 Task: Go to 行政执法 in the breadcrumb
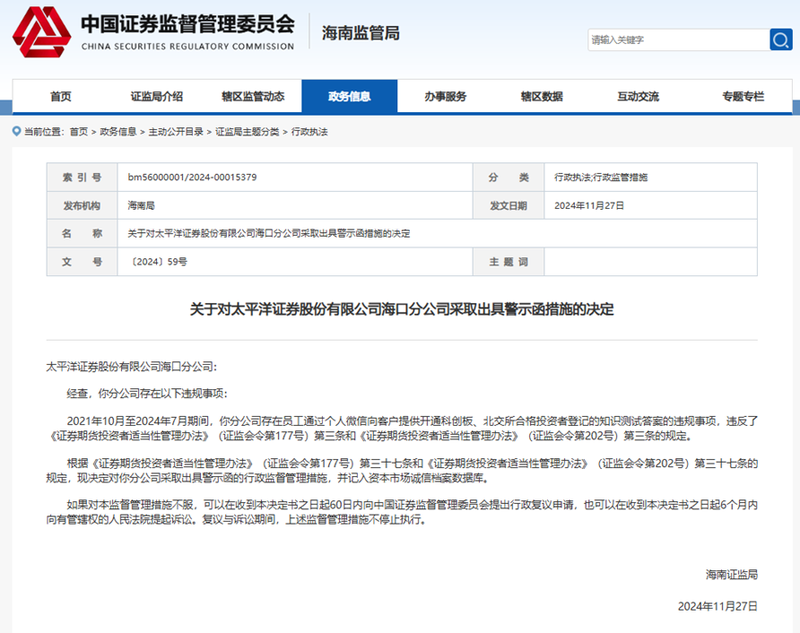click(309, 132)
